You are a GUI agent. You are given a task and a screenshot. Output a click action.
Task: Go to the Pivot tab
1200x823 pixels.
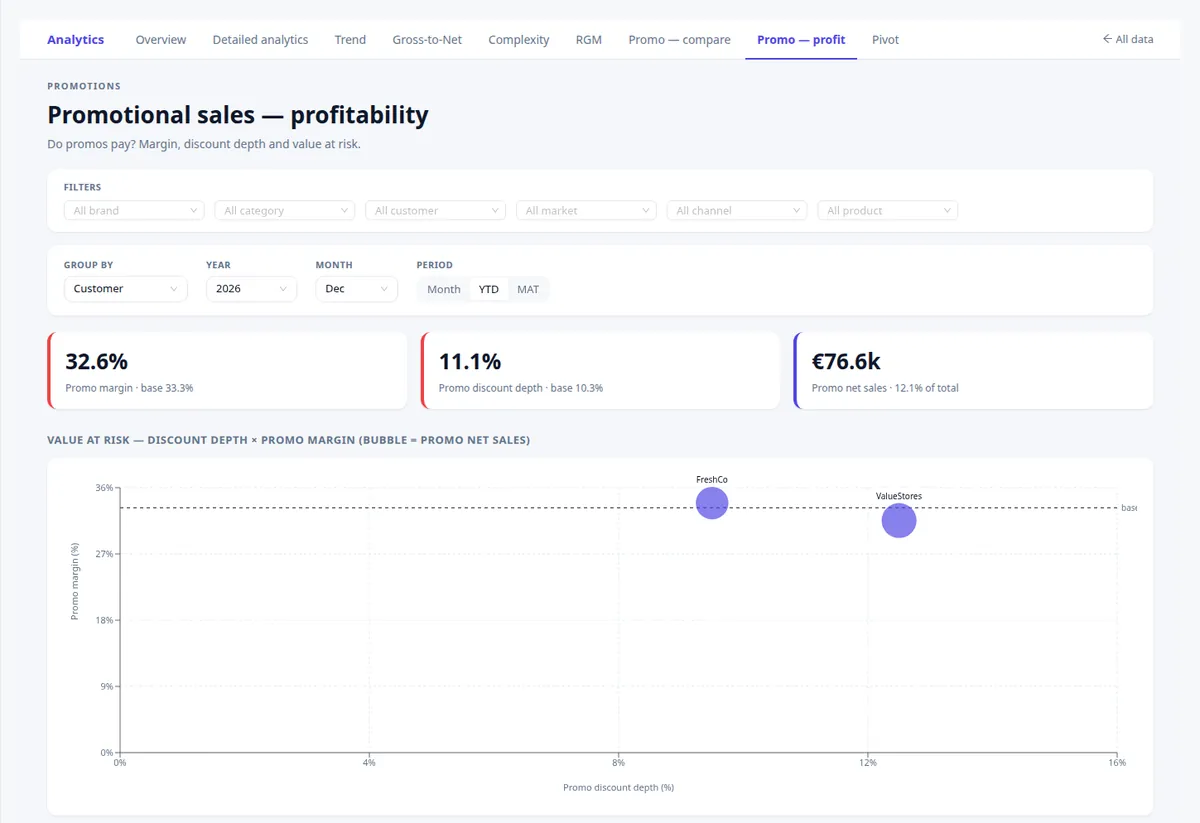(885, 39)
